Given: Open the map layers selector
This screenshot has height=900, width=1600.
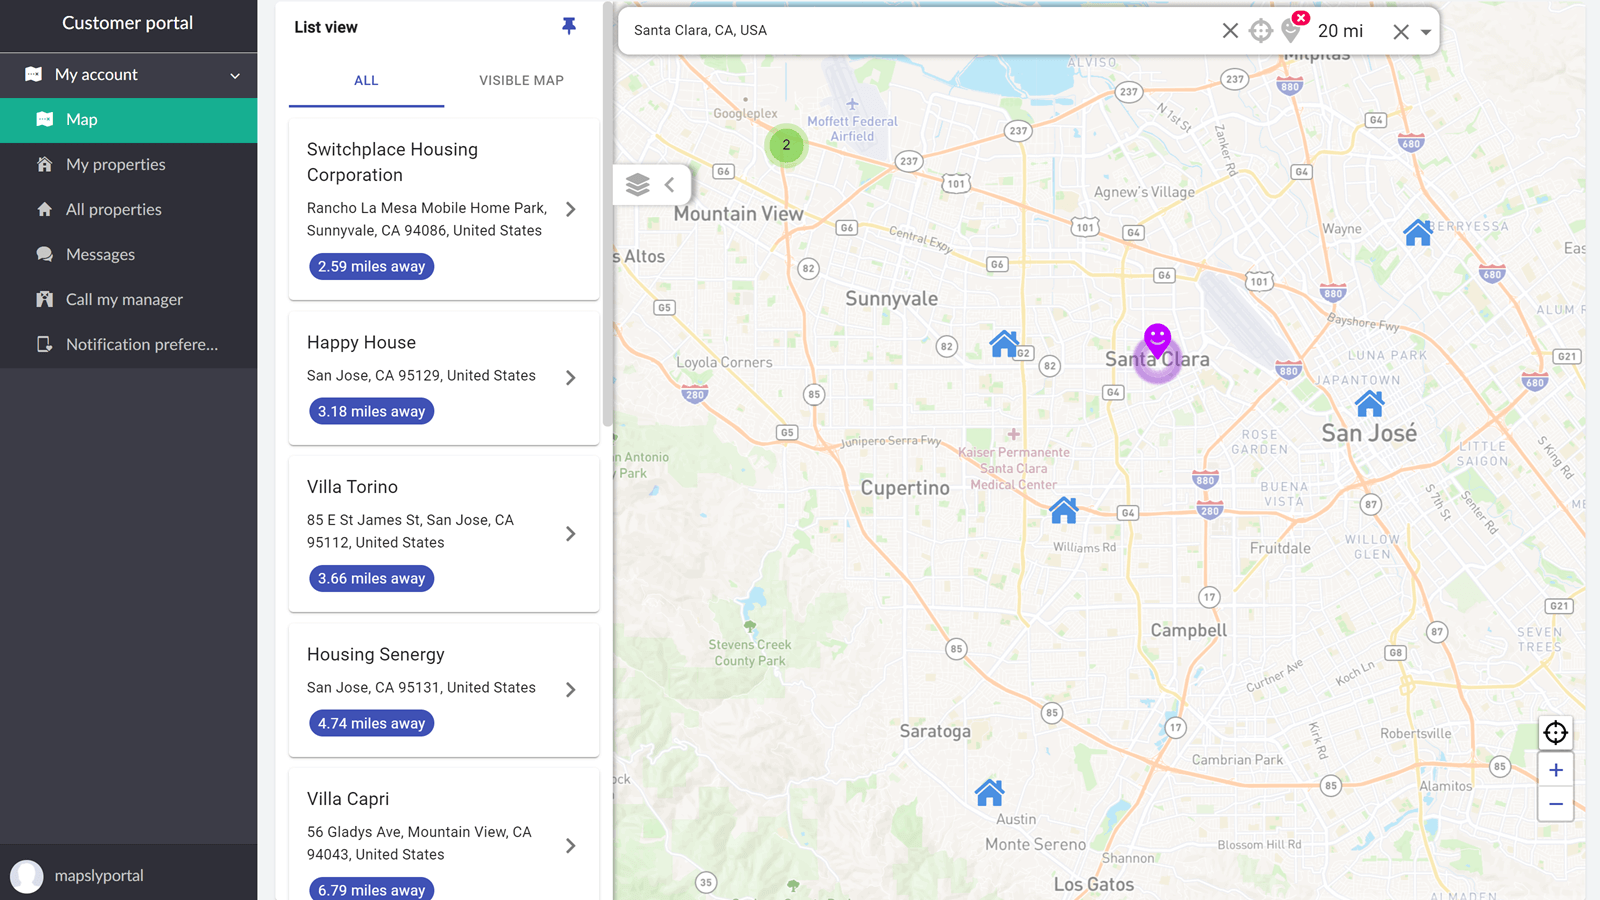Looking at the screenshot, I should [635, 184].
